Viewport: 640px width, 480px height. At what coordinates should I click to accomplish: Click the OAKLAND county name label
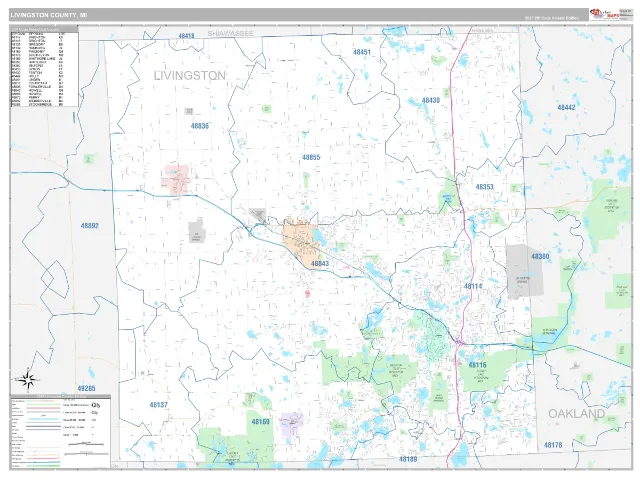click(576, 413)
